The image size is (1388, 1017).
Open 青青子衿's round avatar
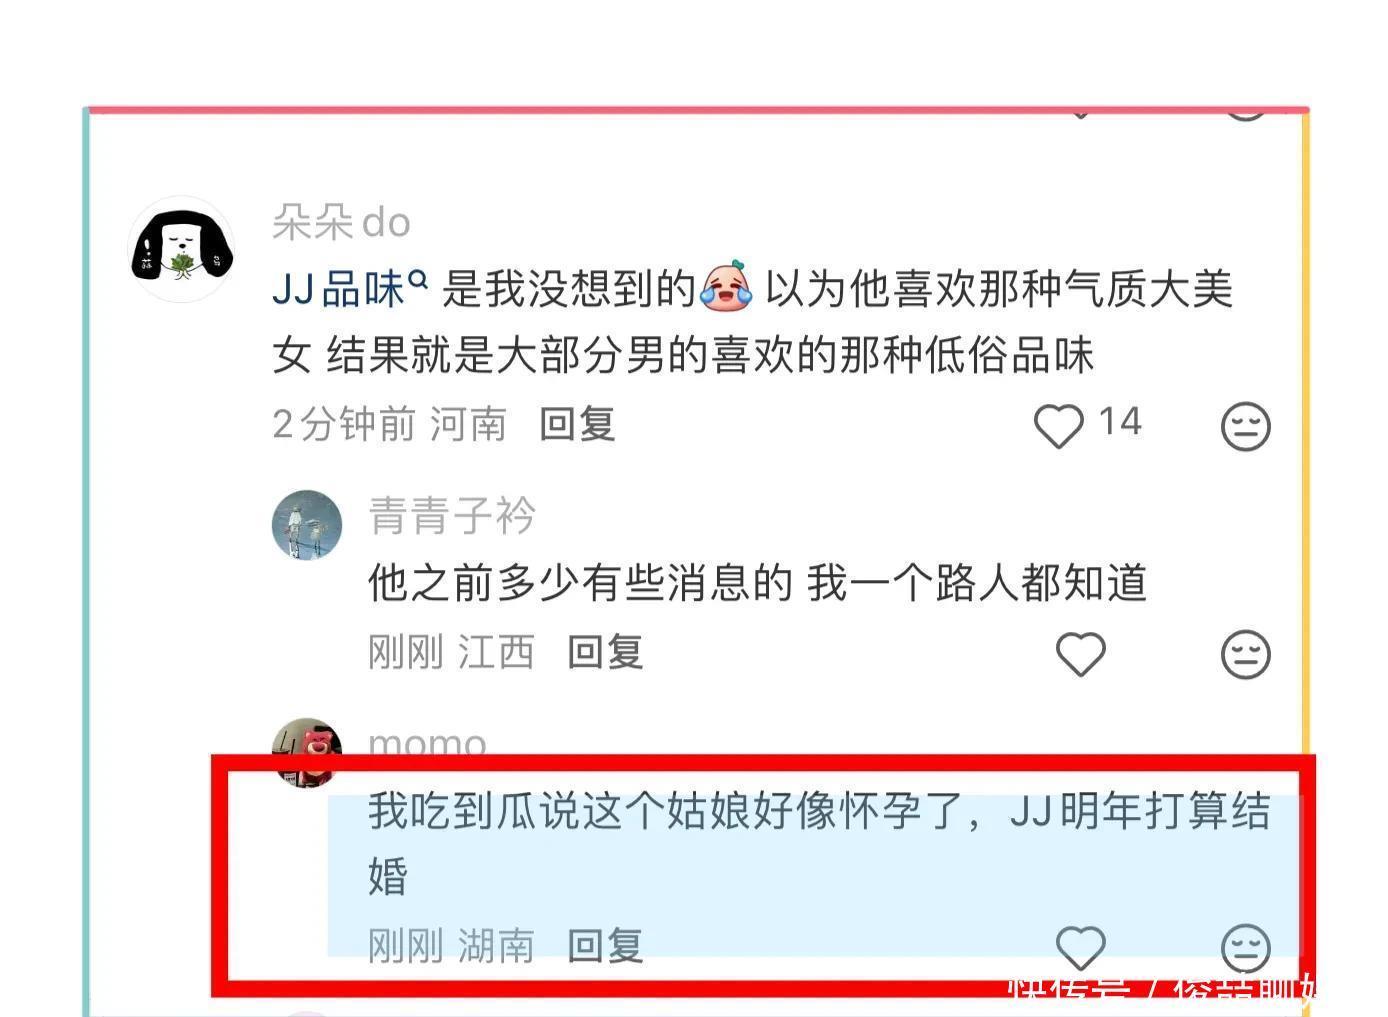click(x=307, y=525)
